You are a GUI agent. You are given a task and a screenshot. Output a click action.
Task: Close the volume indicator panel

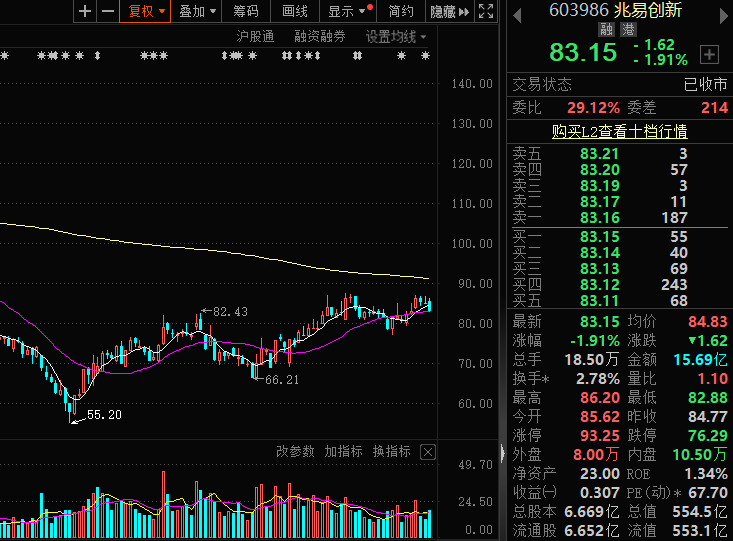(428, 452)
